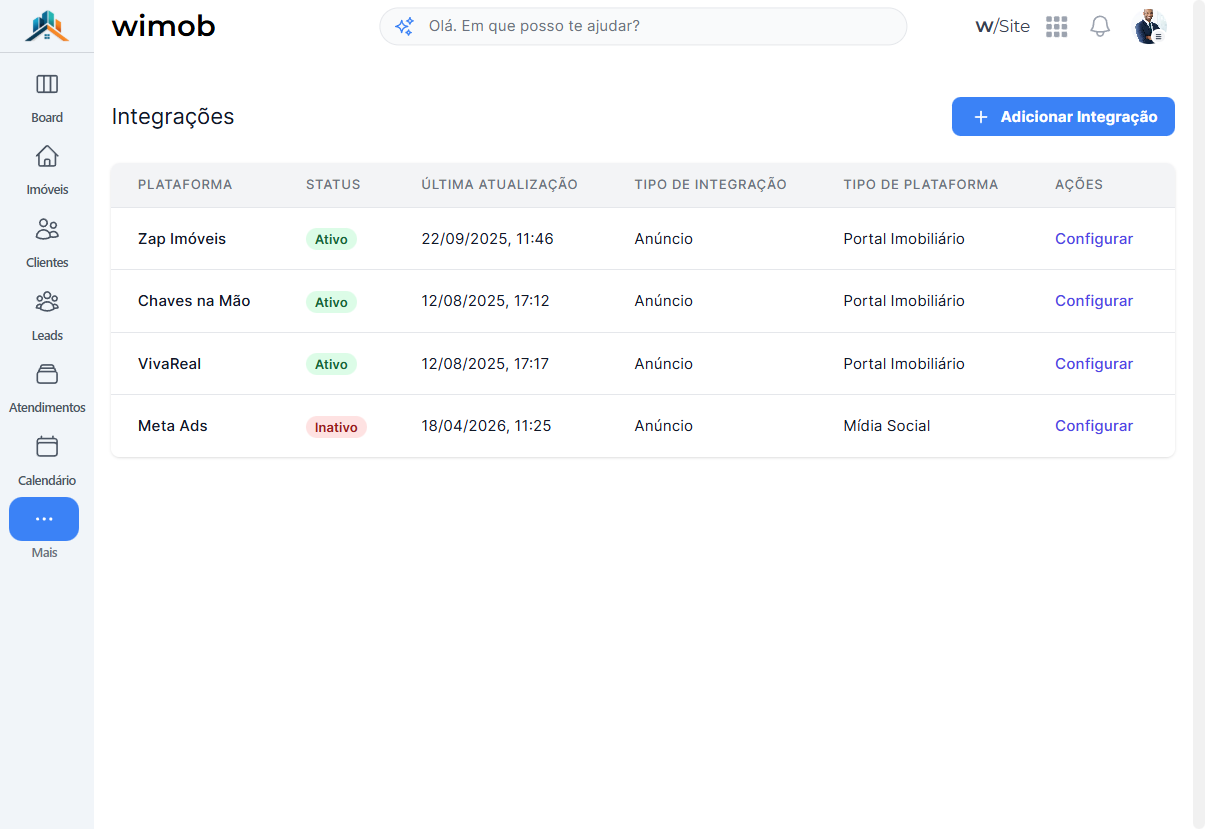Click the Status column header
The height and width of the screenshot is (829, 1205).
[x=333, y=185]
